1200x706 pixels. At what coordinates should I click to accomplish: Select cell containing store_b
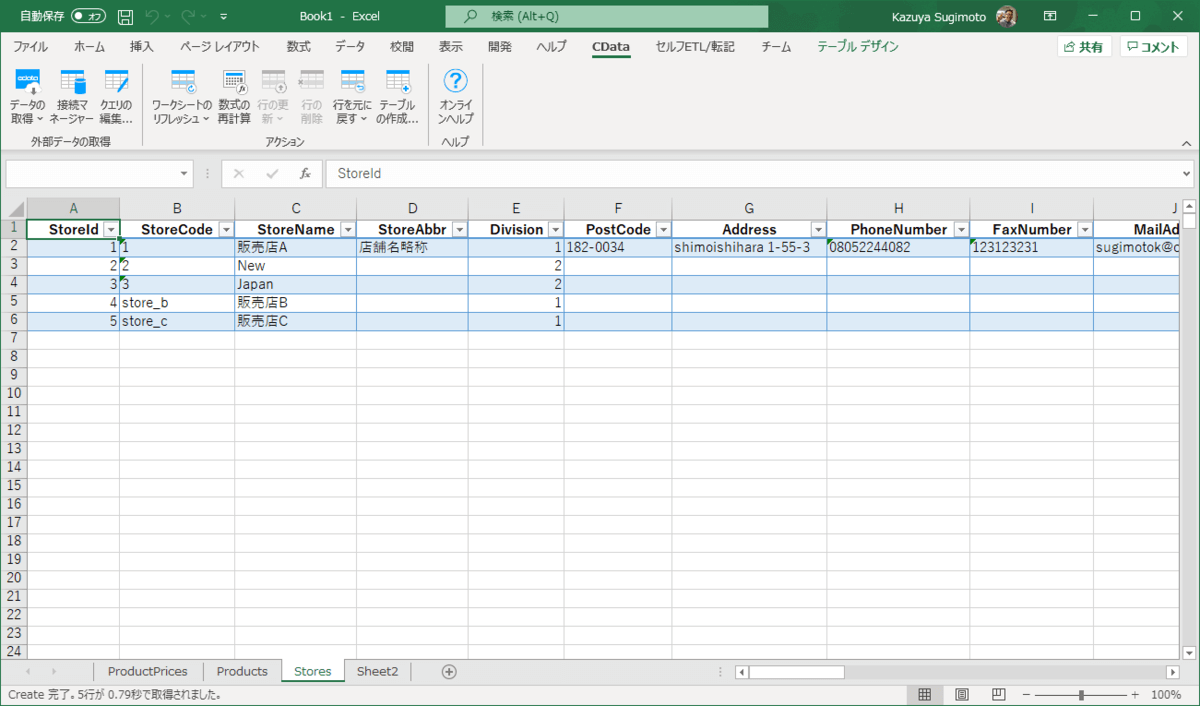pos(177,303)
